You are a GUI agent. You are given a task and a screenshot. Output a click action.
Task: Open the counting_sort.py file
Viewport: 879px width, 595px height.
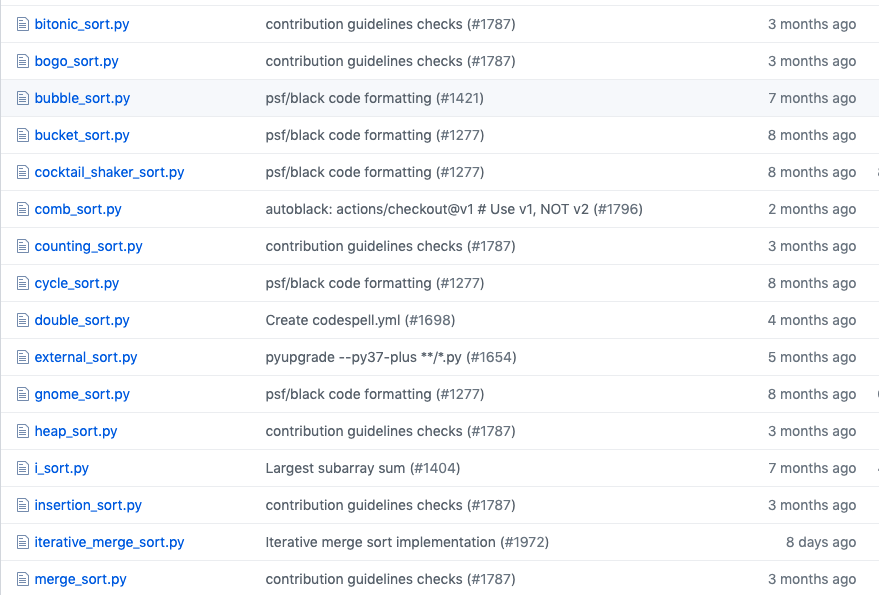tap(89, 246)
